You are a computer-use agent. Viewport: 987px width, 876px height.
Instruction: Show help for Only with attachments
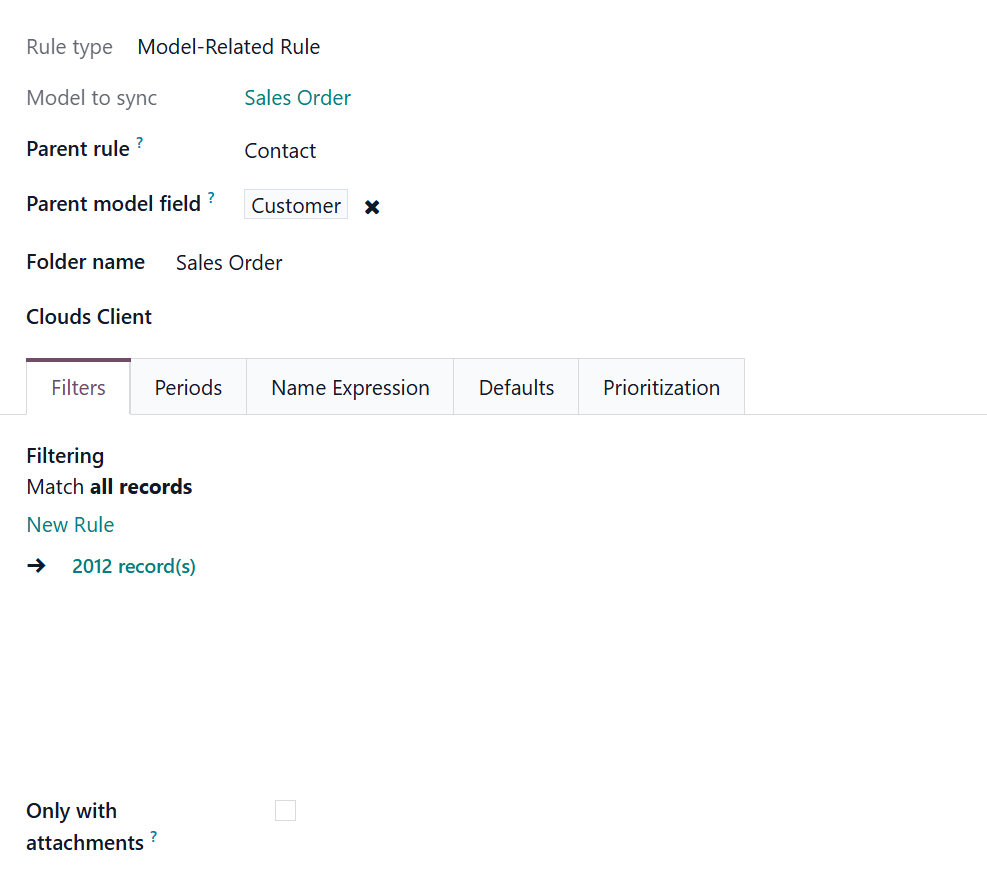click(x=154, y=837)
